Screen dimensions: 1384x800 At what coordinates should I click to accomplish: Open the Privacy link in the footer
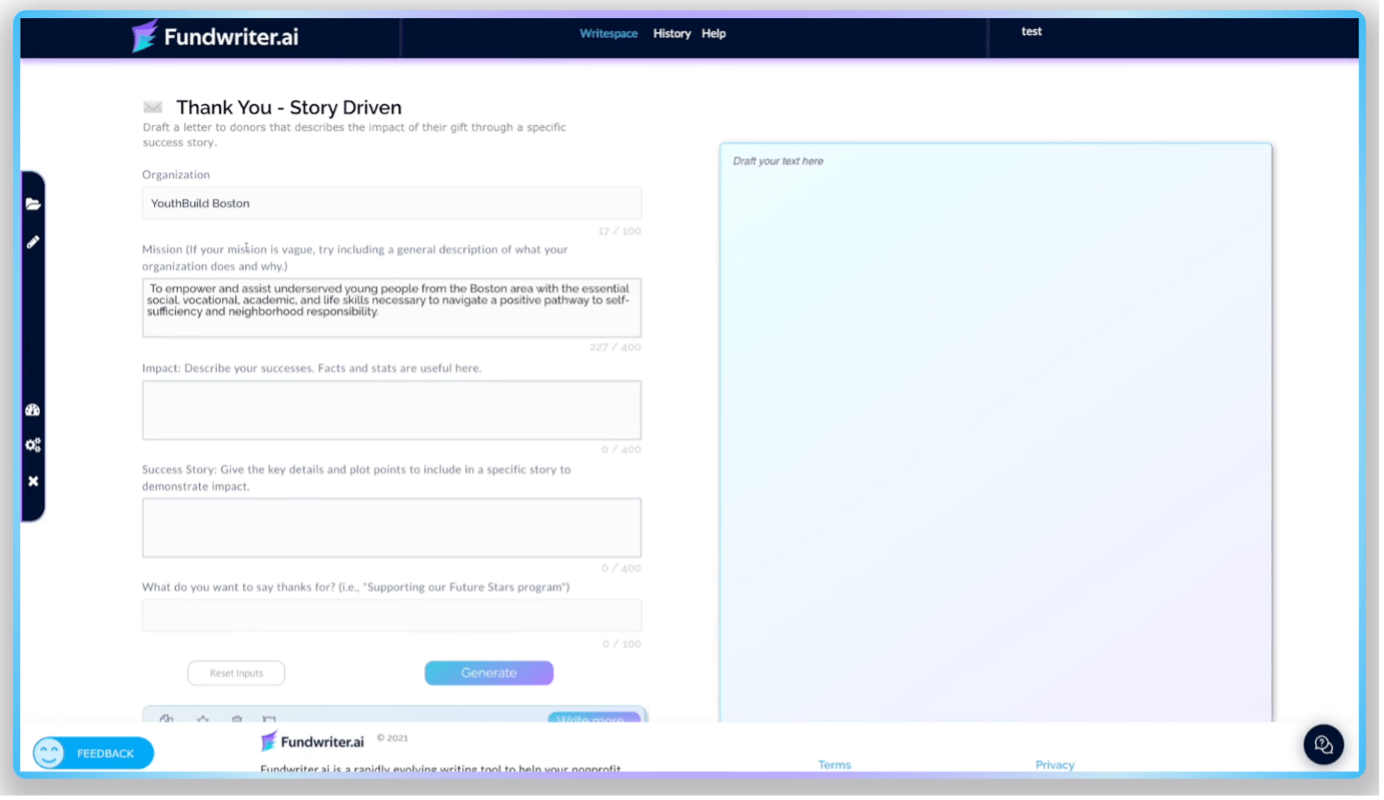(1057, 766)
